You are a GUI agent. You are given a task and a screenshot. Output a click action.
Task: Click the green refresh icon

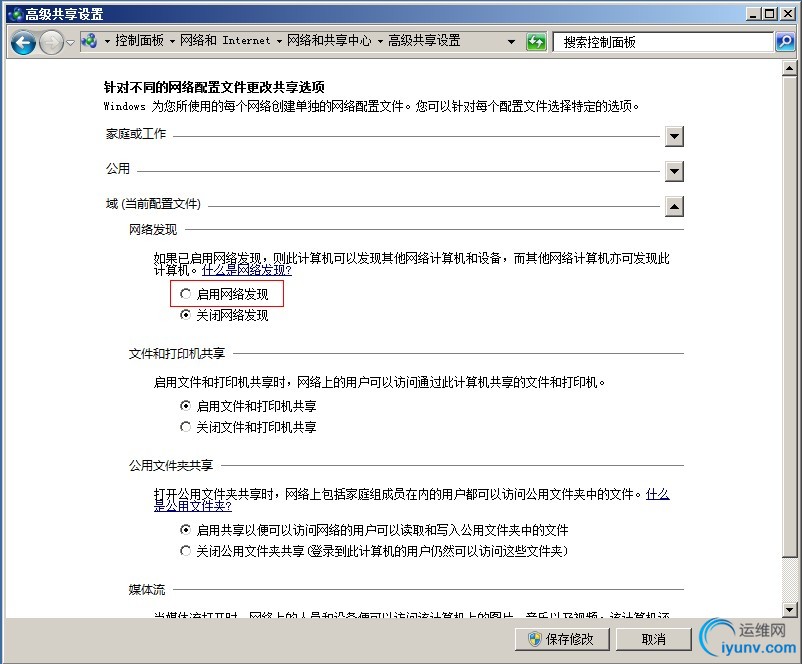click(x=536, y=41)
